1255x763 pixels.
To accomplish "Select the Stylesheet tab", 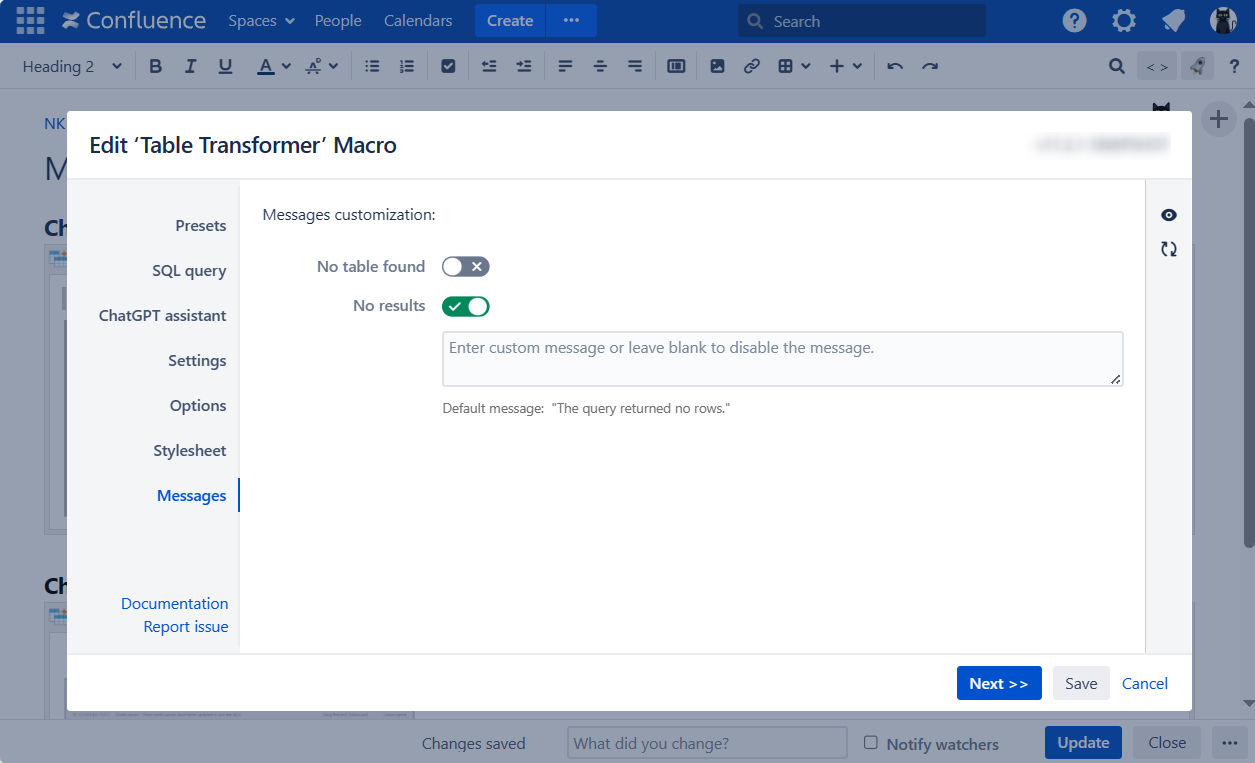I will 189,451.
